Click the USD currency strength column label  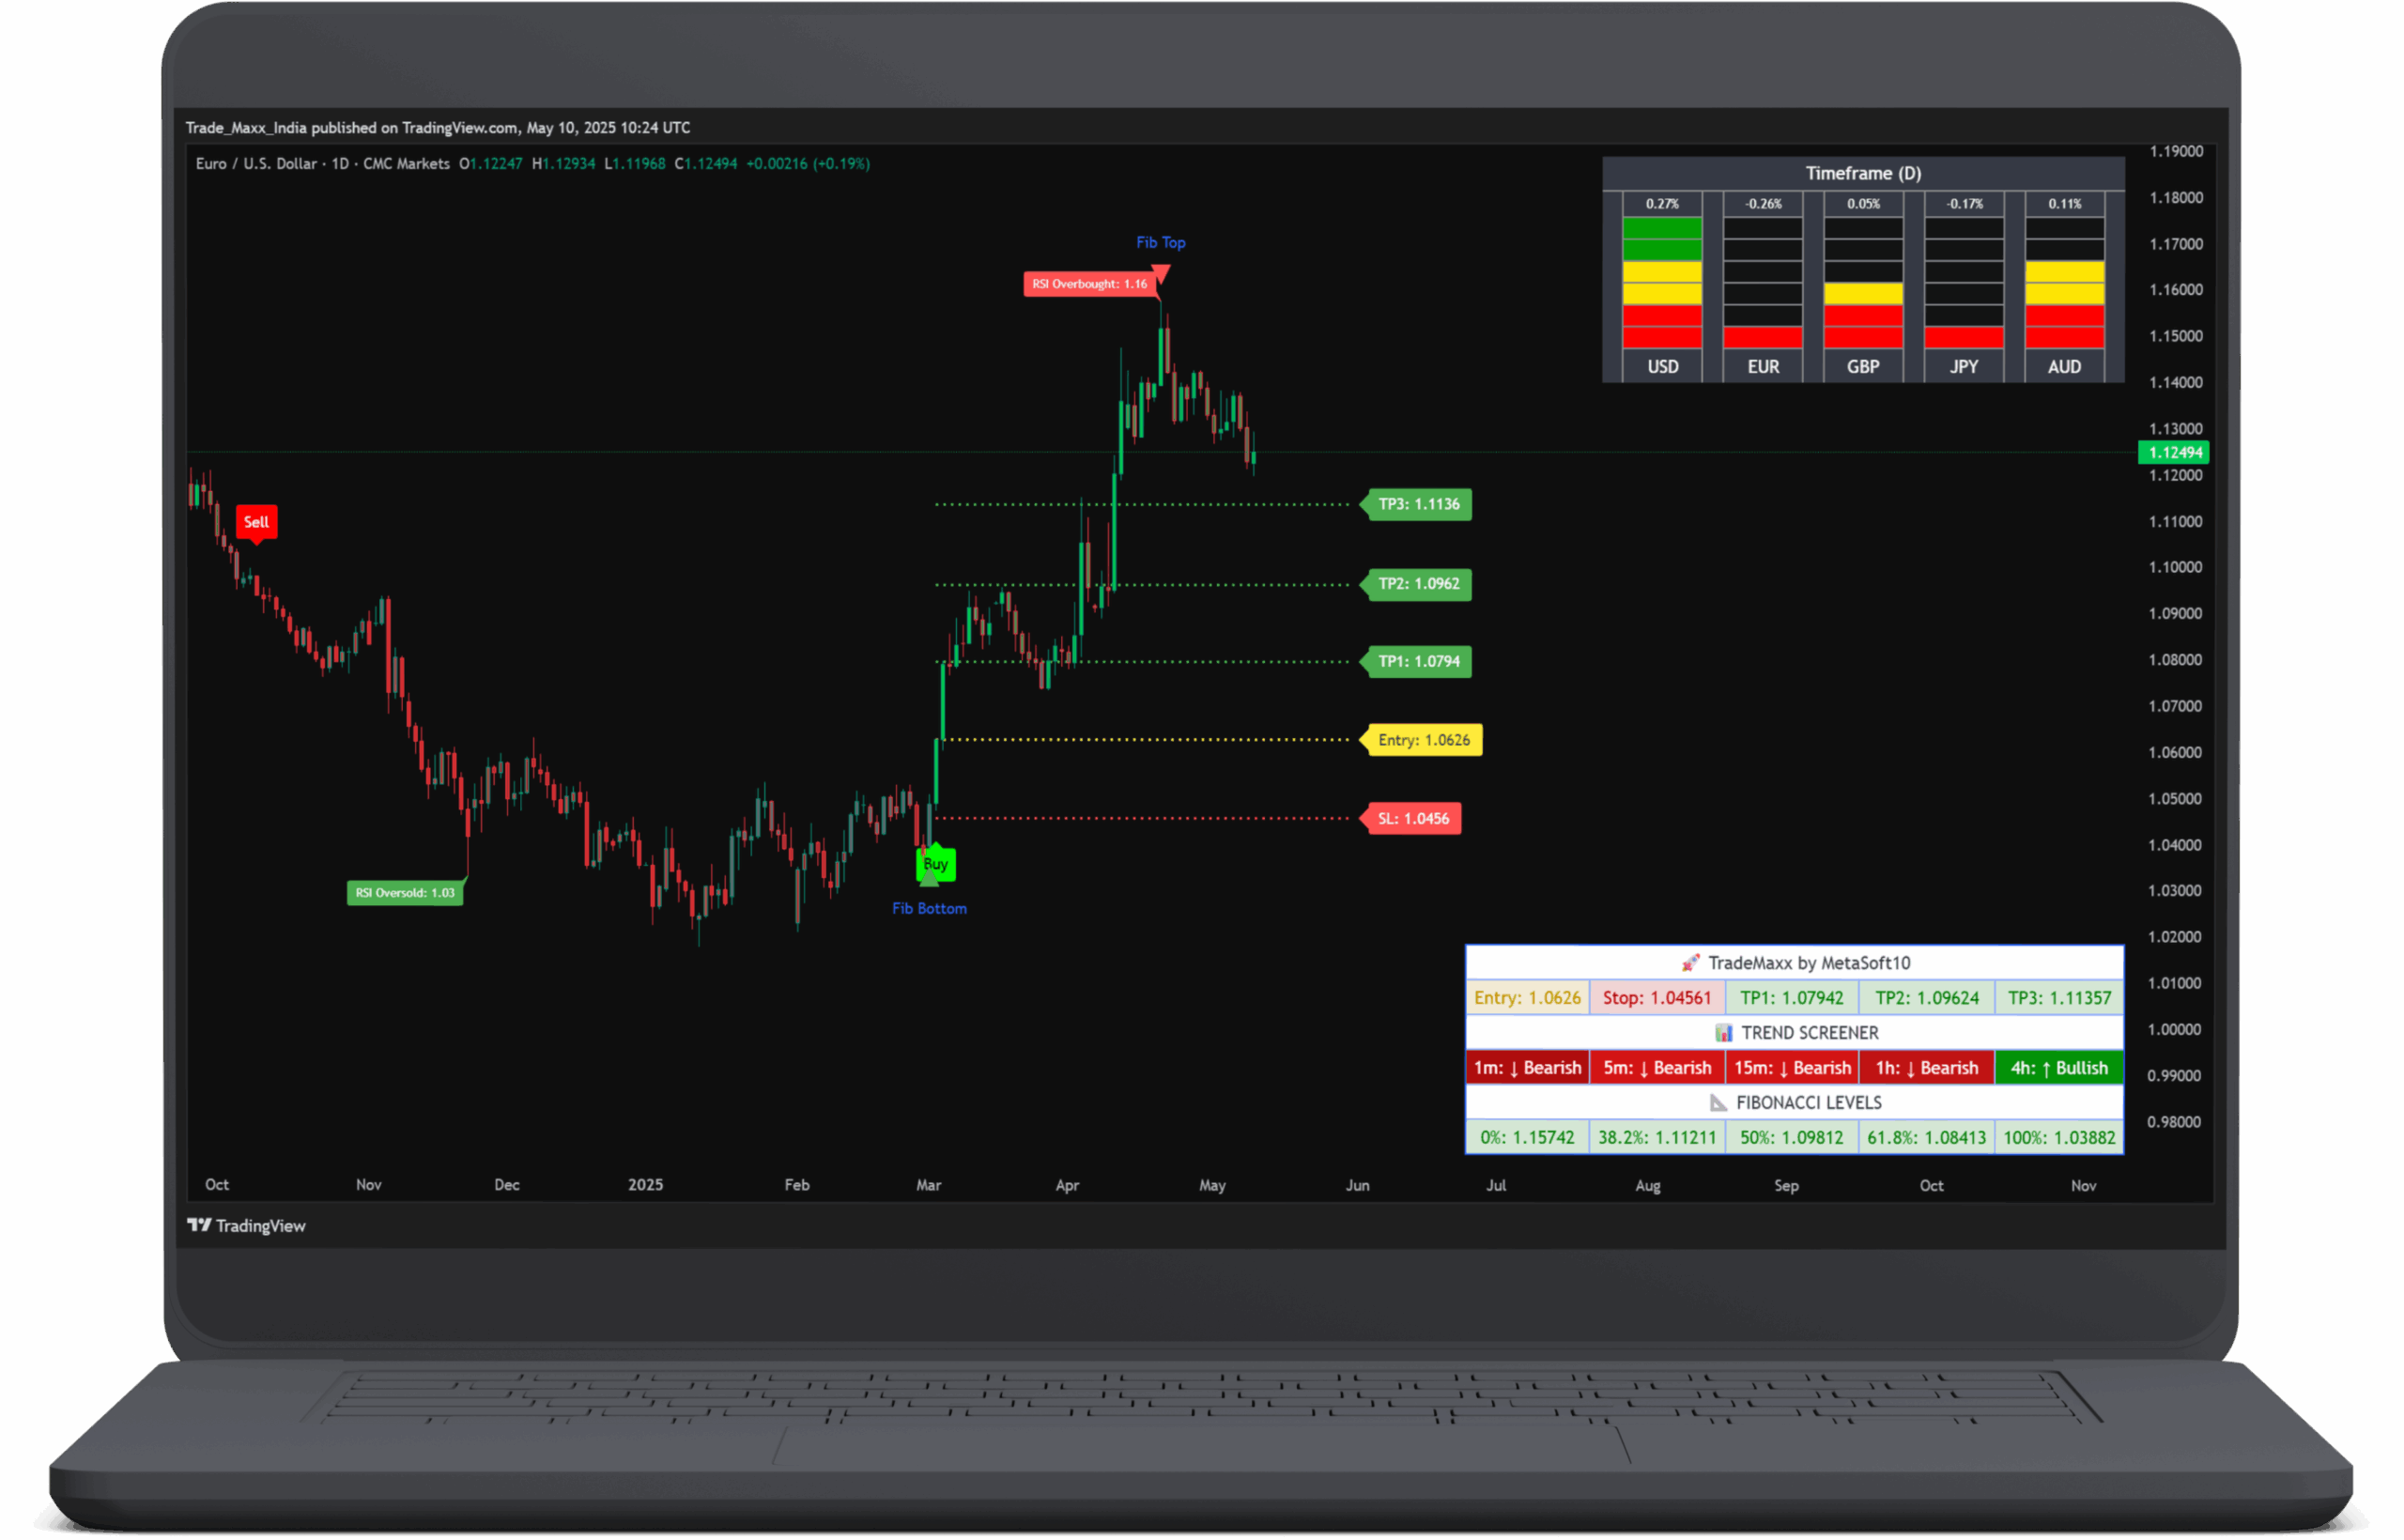pyautogui.click(x=1662, y=367)
